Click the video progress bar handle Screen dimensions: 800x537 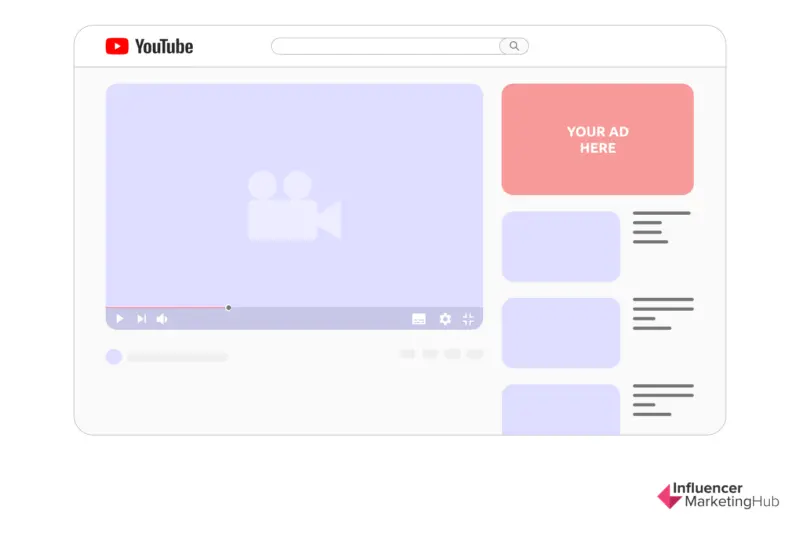point(229,308)
